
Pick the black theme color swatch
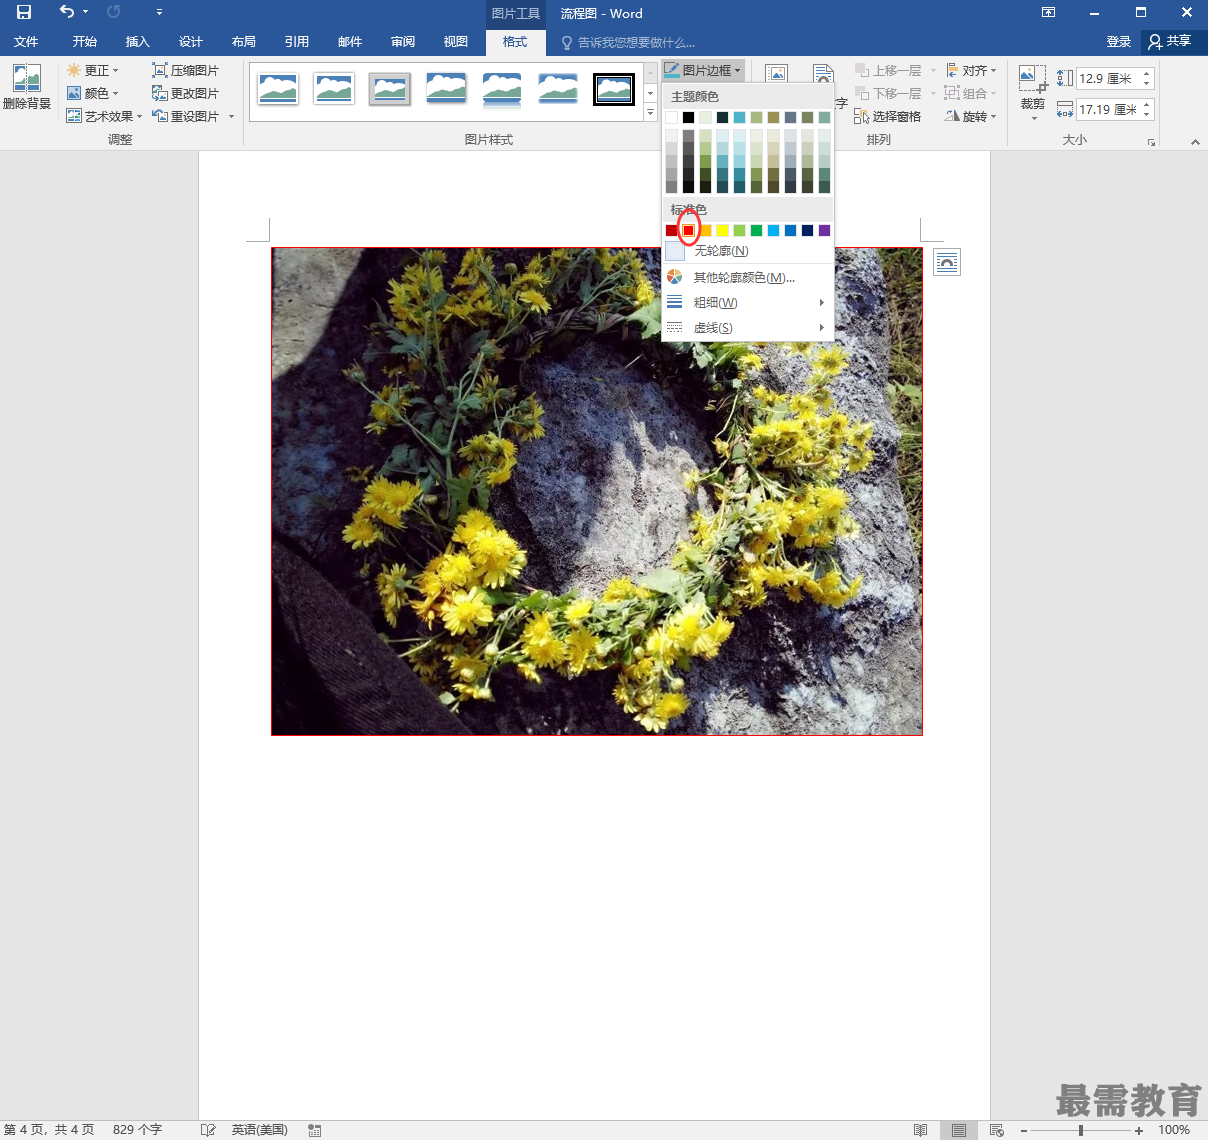(688, 117)
